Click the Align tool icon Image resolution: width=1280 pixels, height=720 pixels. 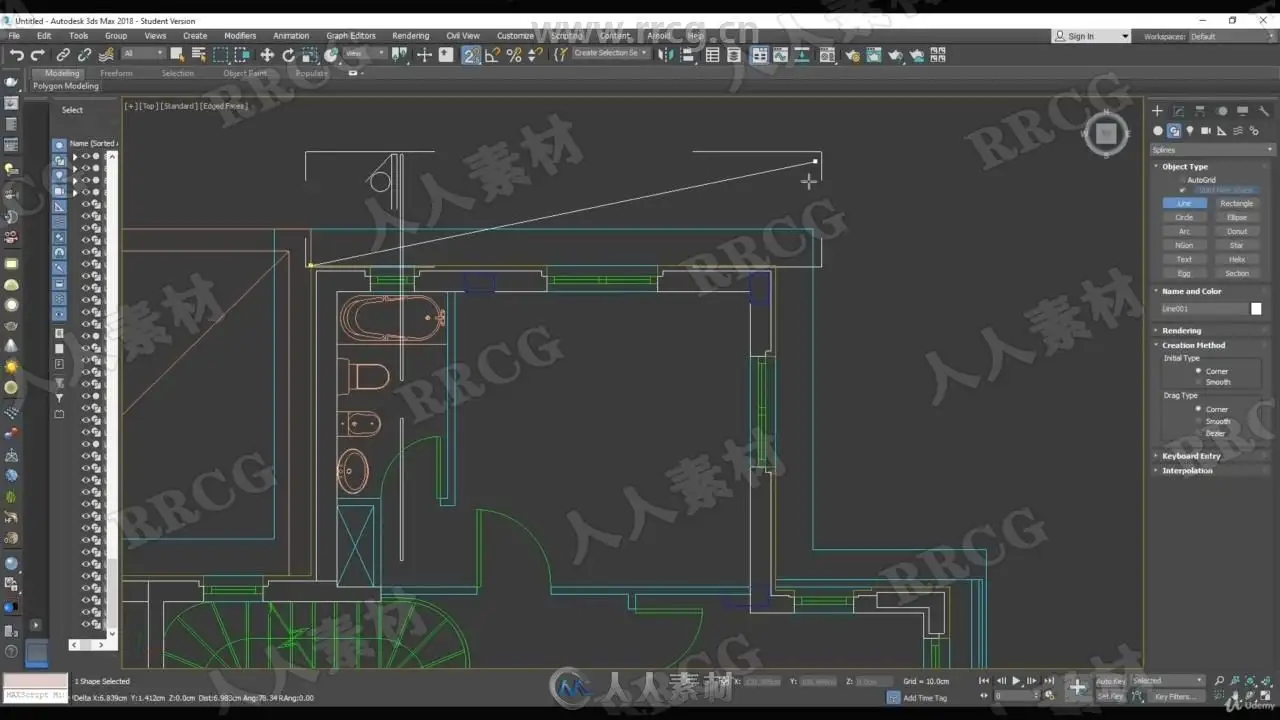tap(689, 55)
